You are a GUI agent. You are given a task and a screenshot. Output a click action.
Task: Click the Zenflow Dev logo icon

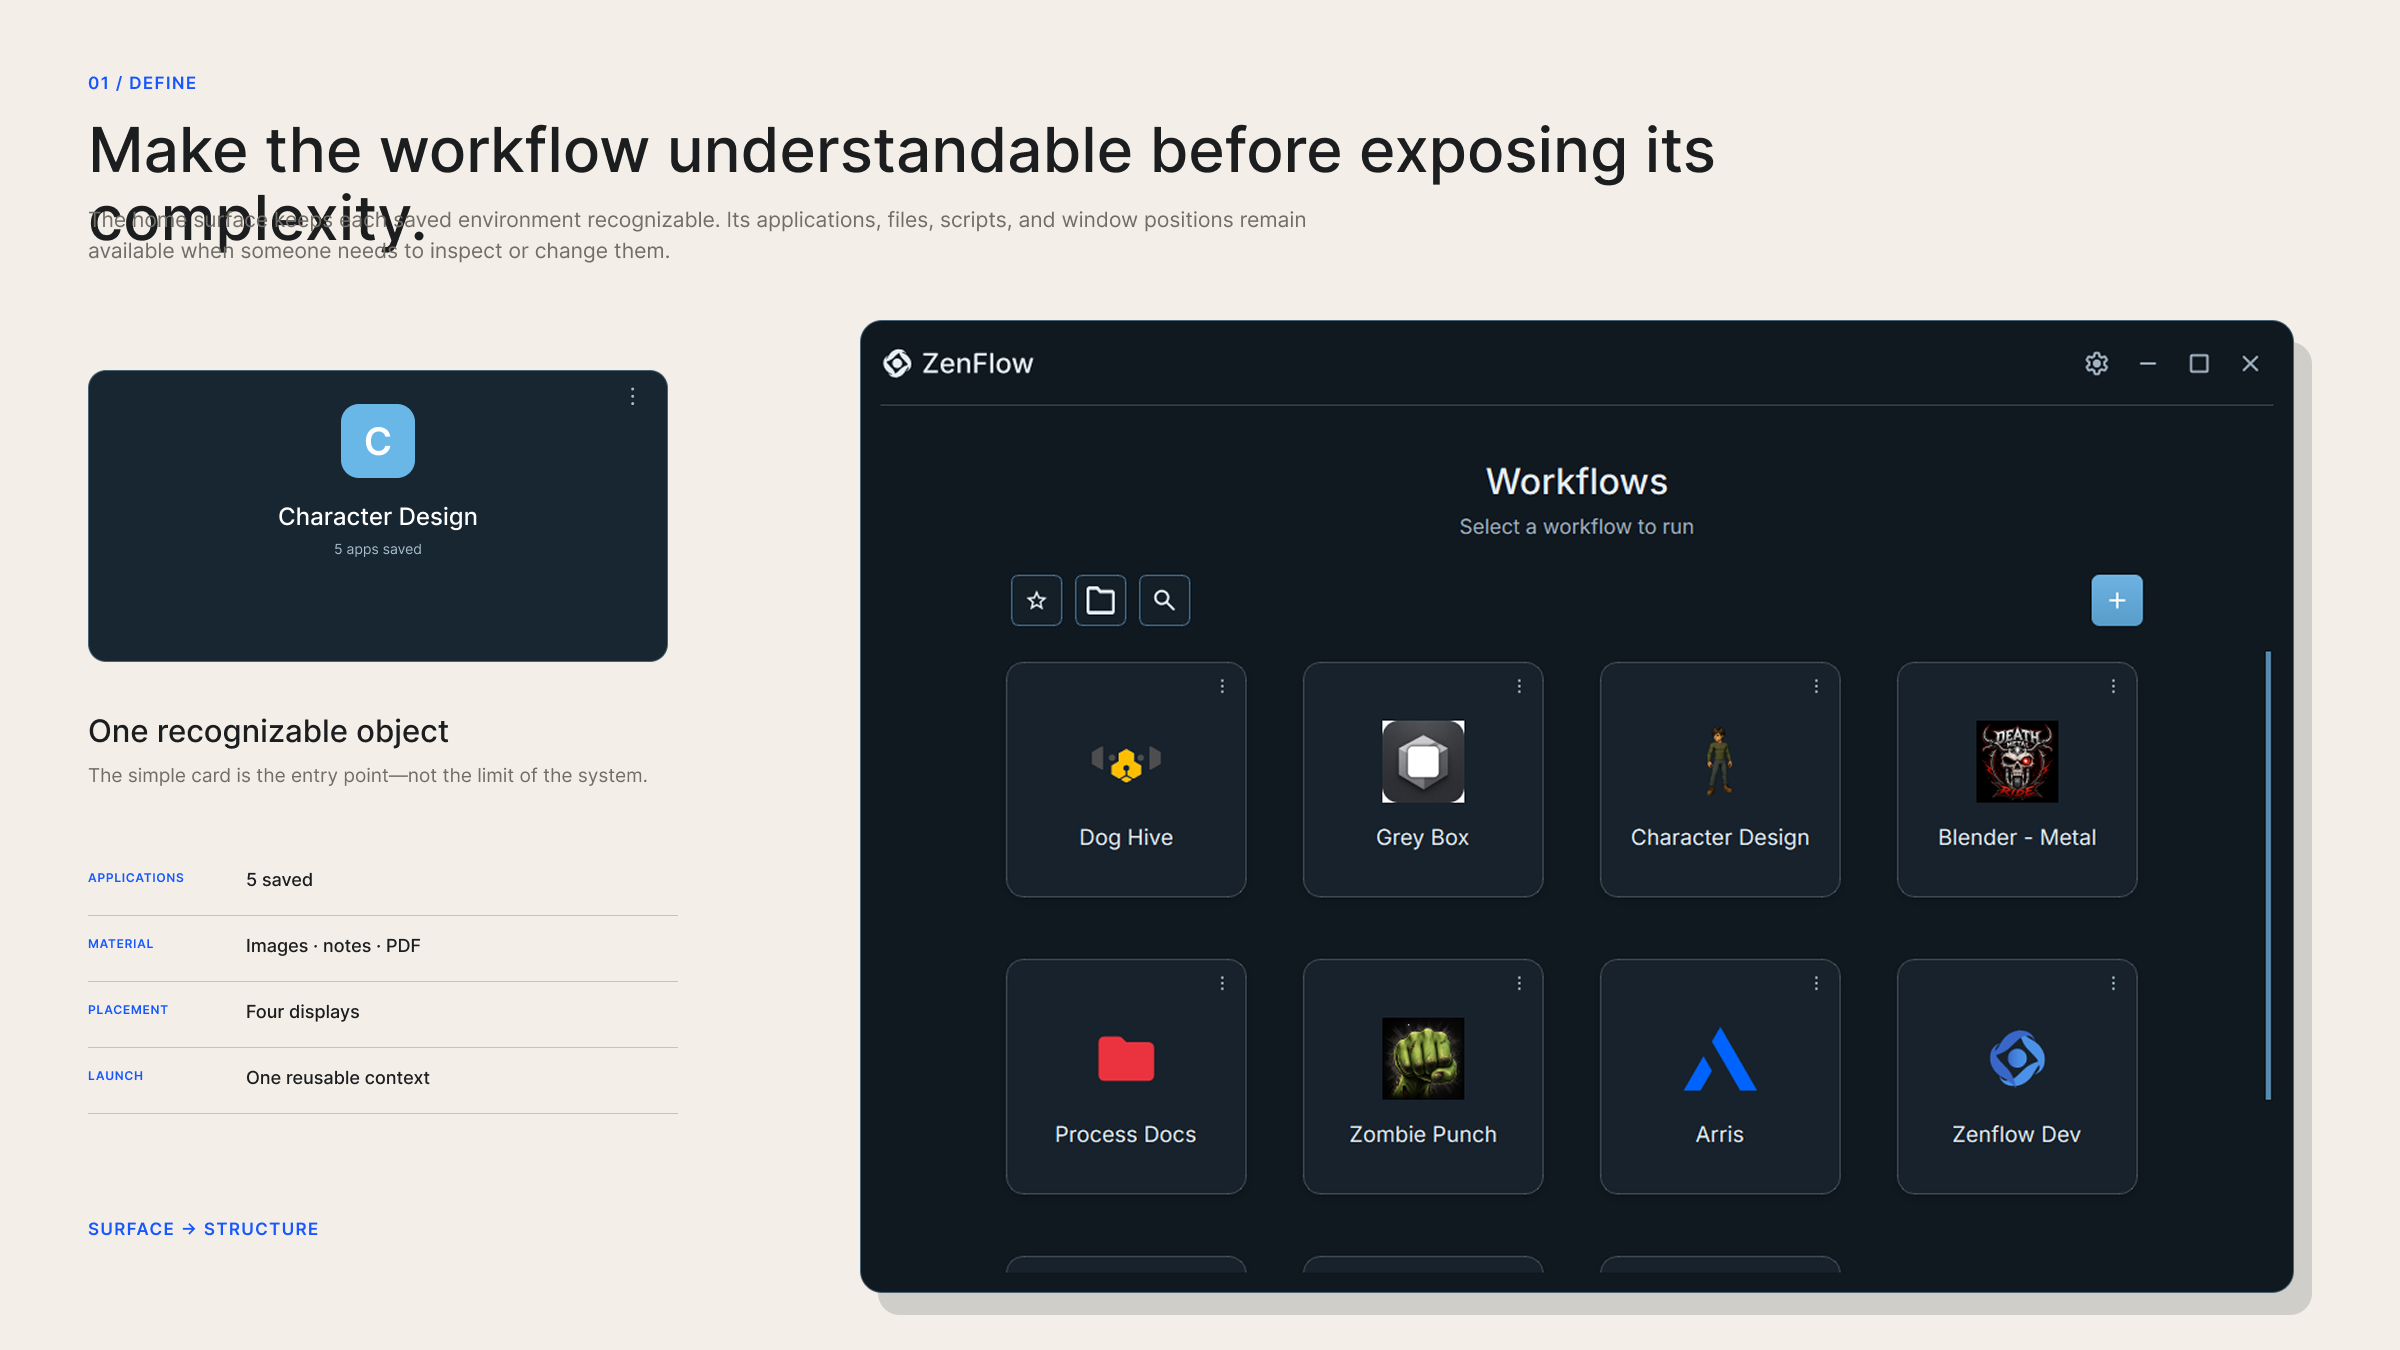(2017, 1058)
